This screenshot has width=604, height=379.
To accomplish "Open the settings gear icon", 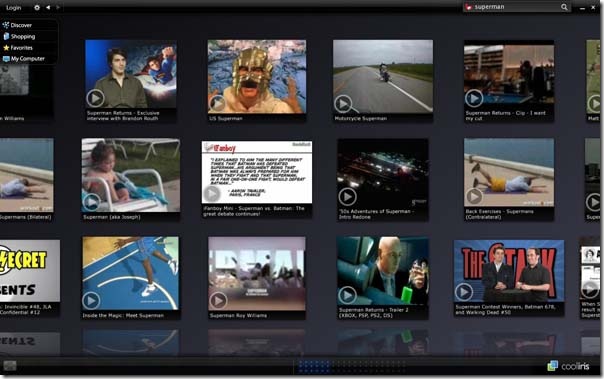I will point(37,7).
